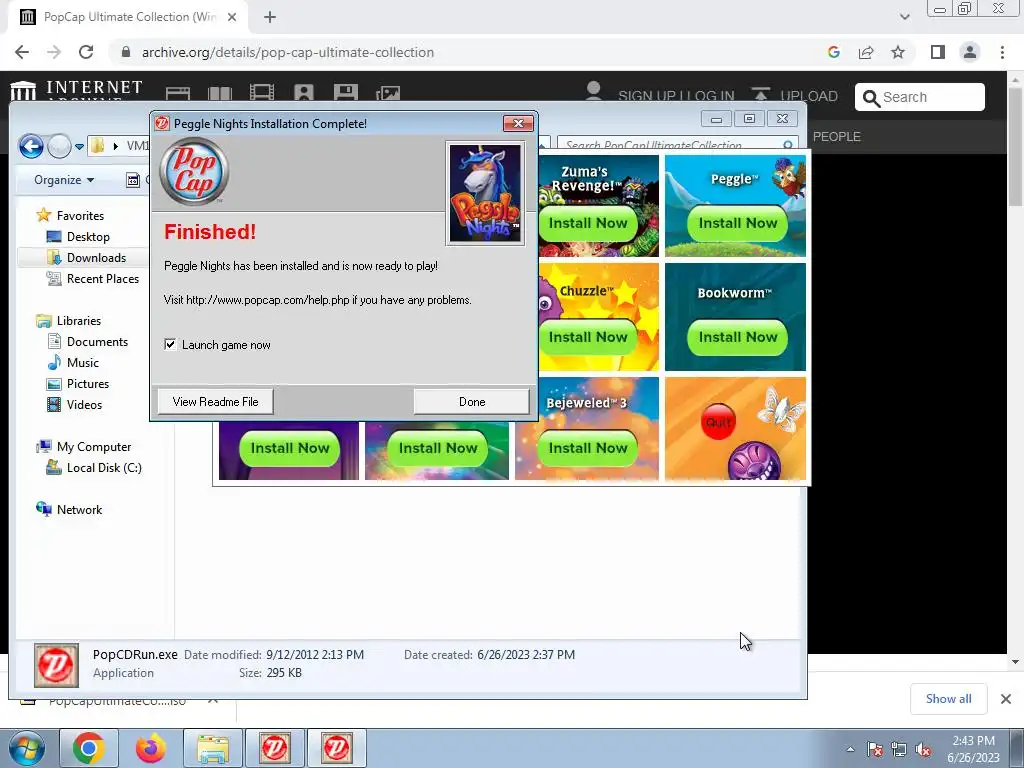
Task: Click the taskbar clock showing 2:43 PM
Action: [973, 749]
